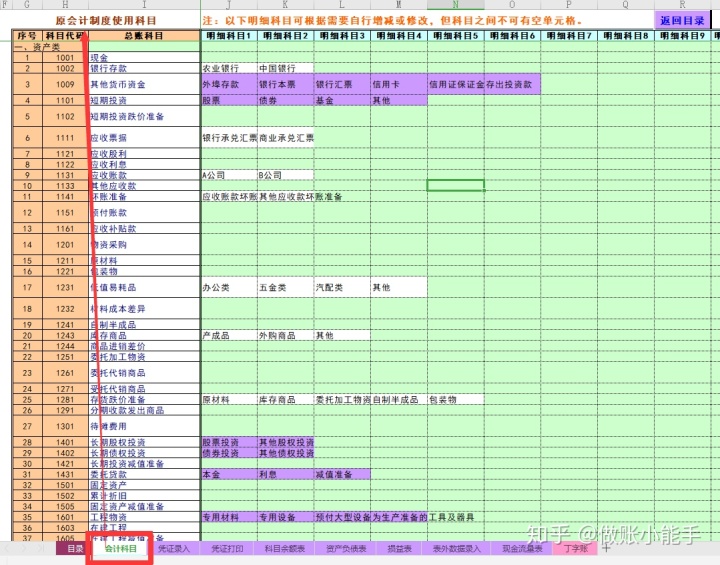Screen dimensions: 720x565
Task: Select the 工具及器具 cell
Action: pos(456,517)
